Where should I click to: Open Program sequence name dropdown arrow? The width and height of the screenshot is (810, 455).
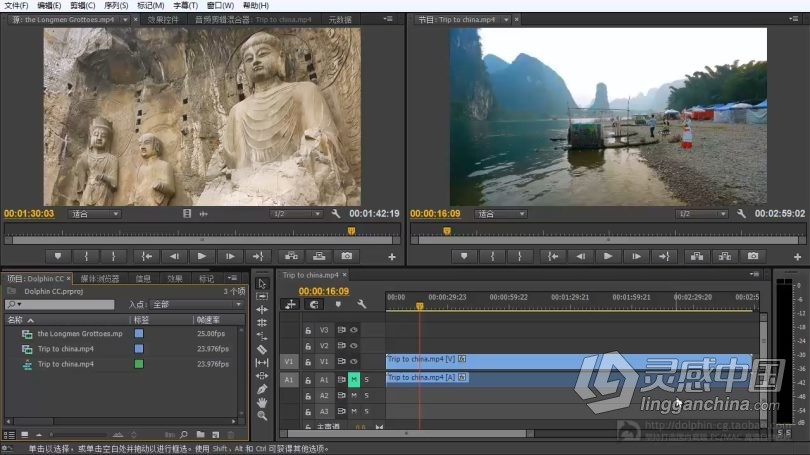tap(506, 20)
